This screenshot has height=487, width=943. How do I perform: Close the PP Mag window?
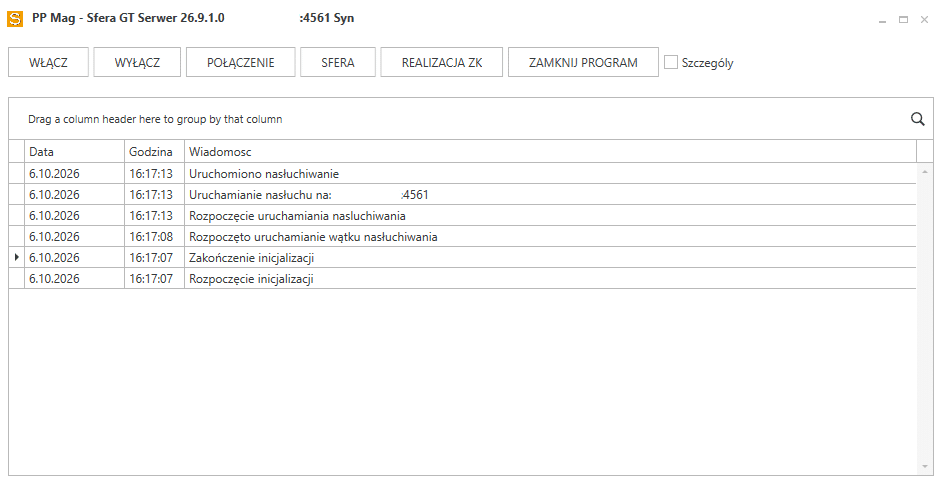tap(924, 20)
